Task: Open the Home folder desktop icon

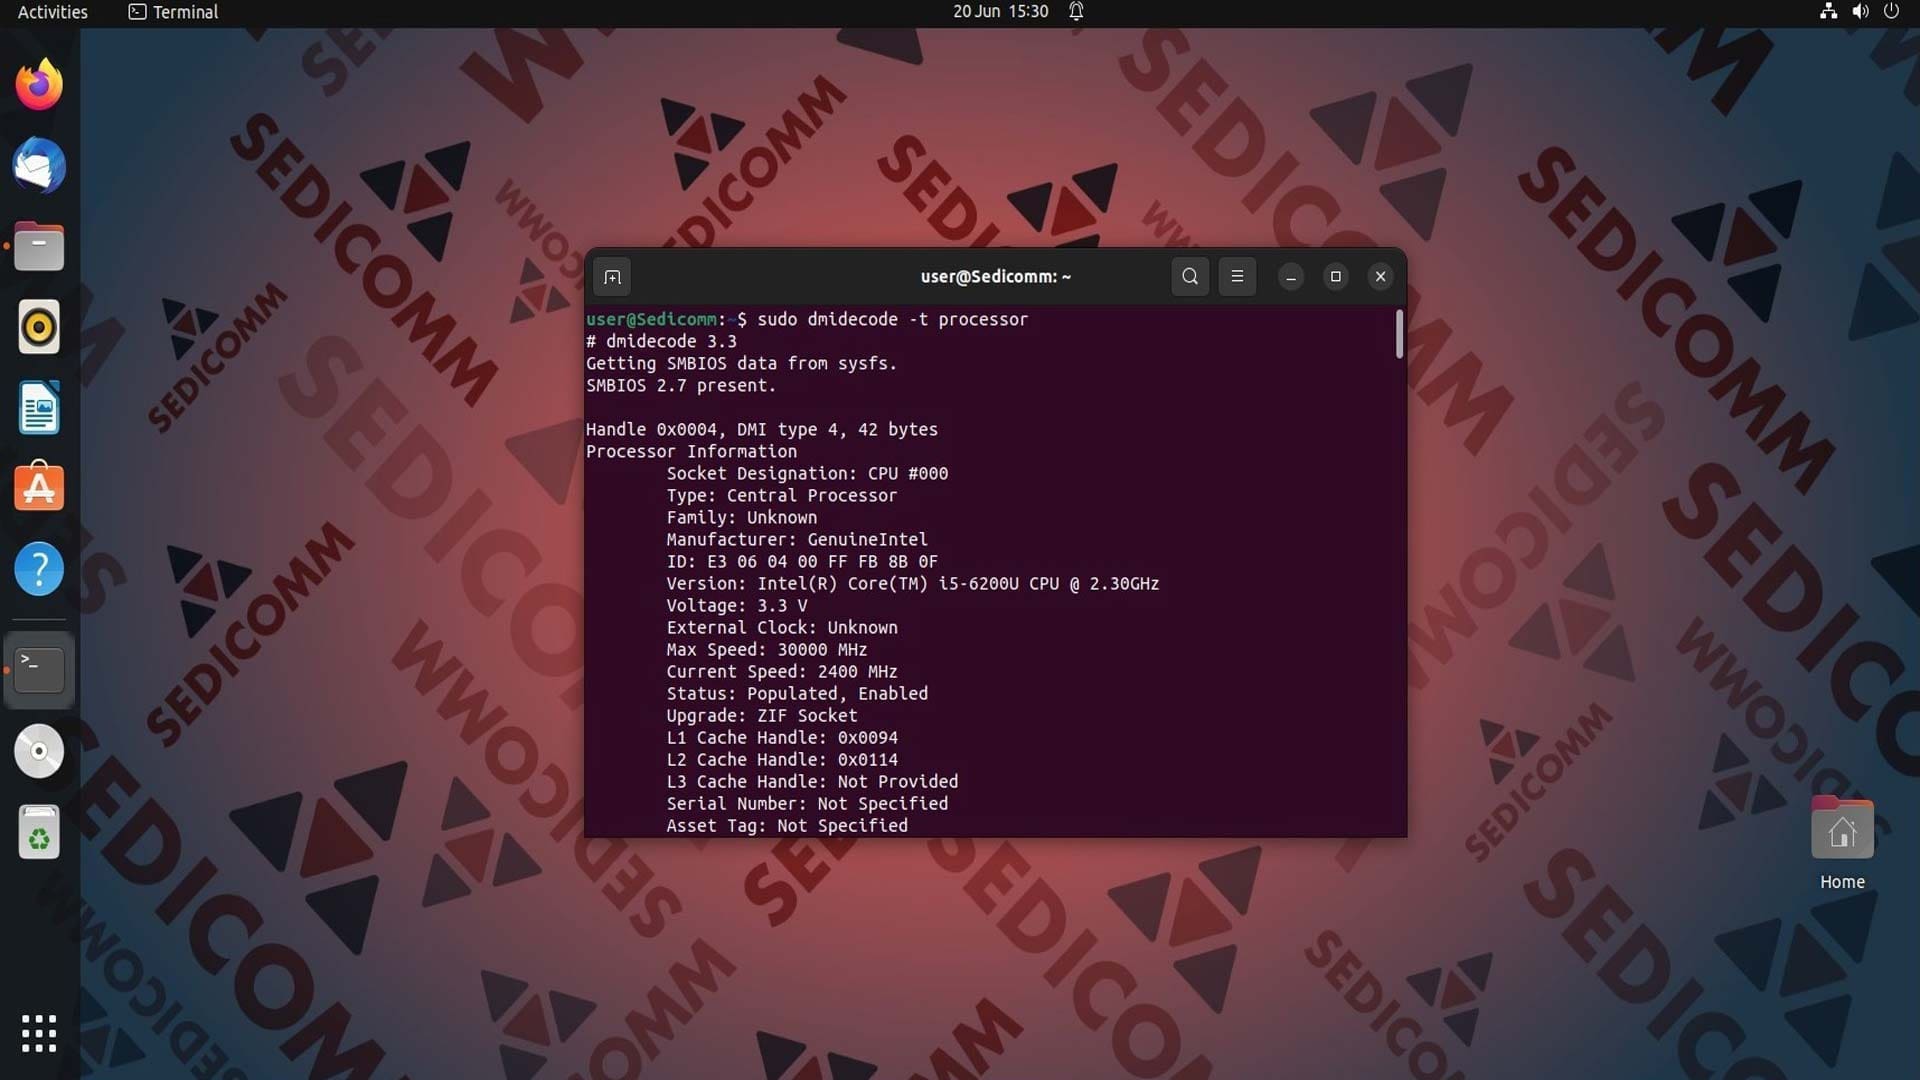Action: click(x=1842, y=843)
